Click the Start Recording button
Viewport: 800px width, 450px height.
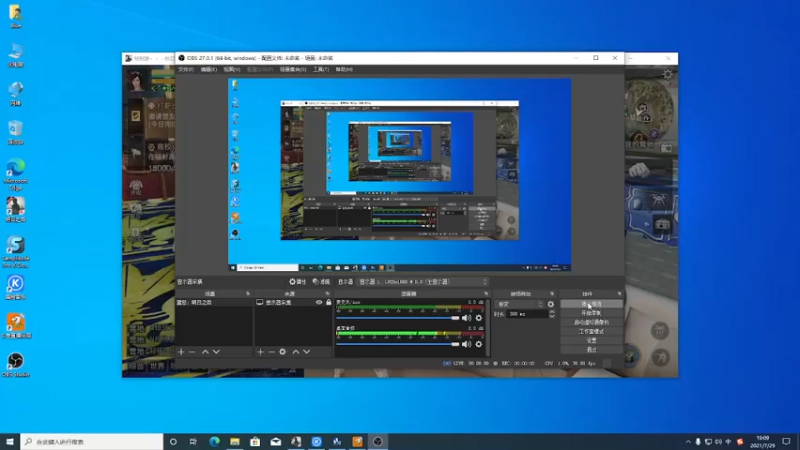(x=591, y=313)
